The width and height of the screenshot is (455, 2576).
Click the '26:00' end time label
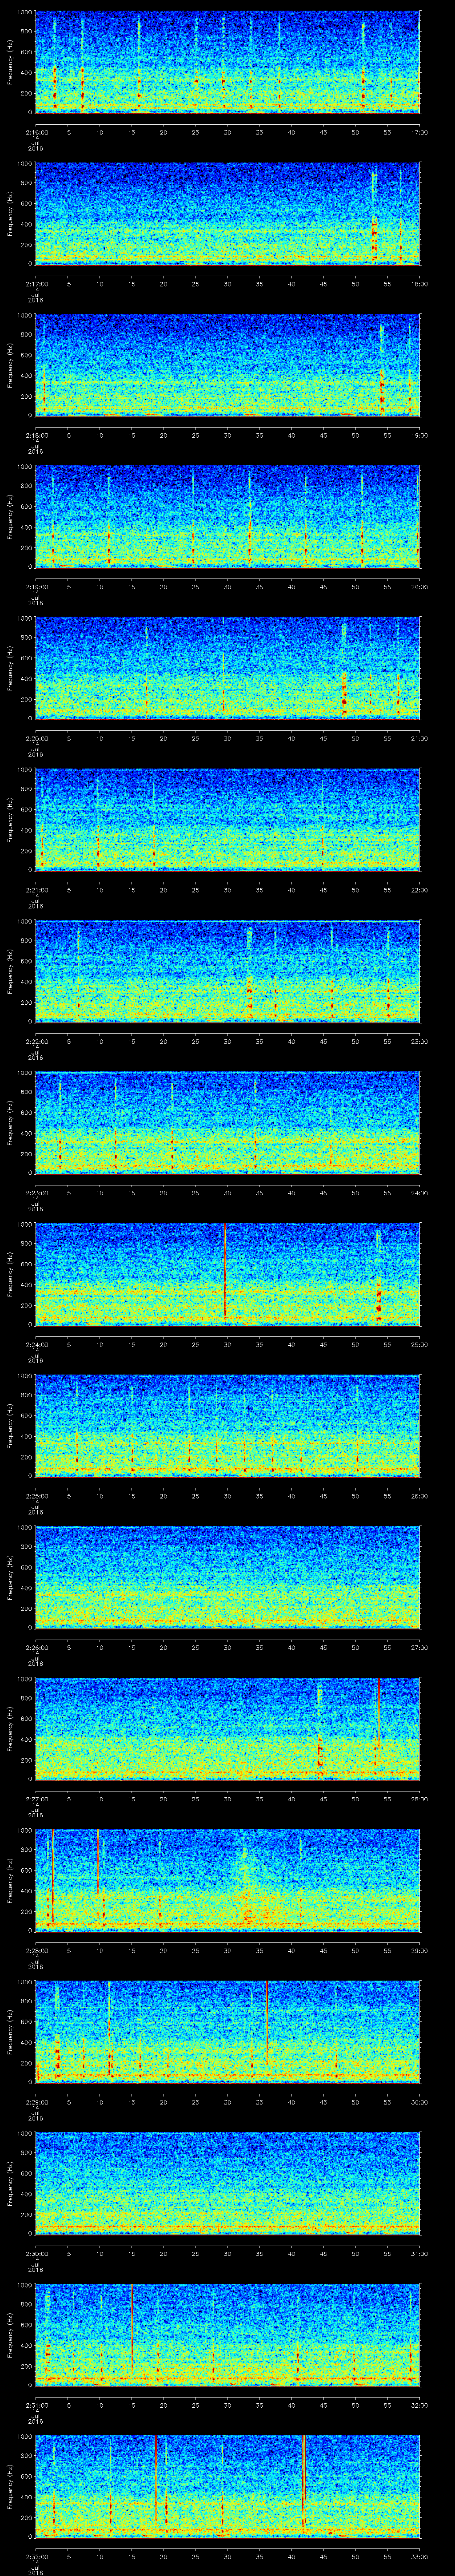pyautogui.click(x=419, y=1496)
